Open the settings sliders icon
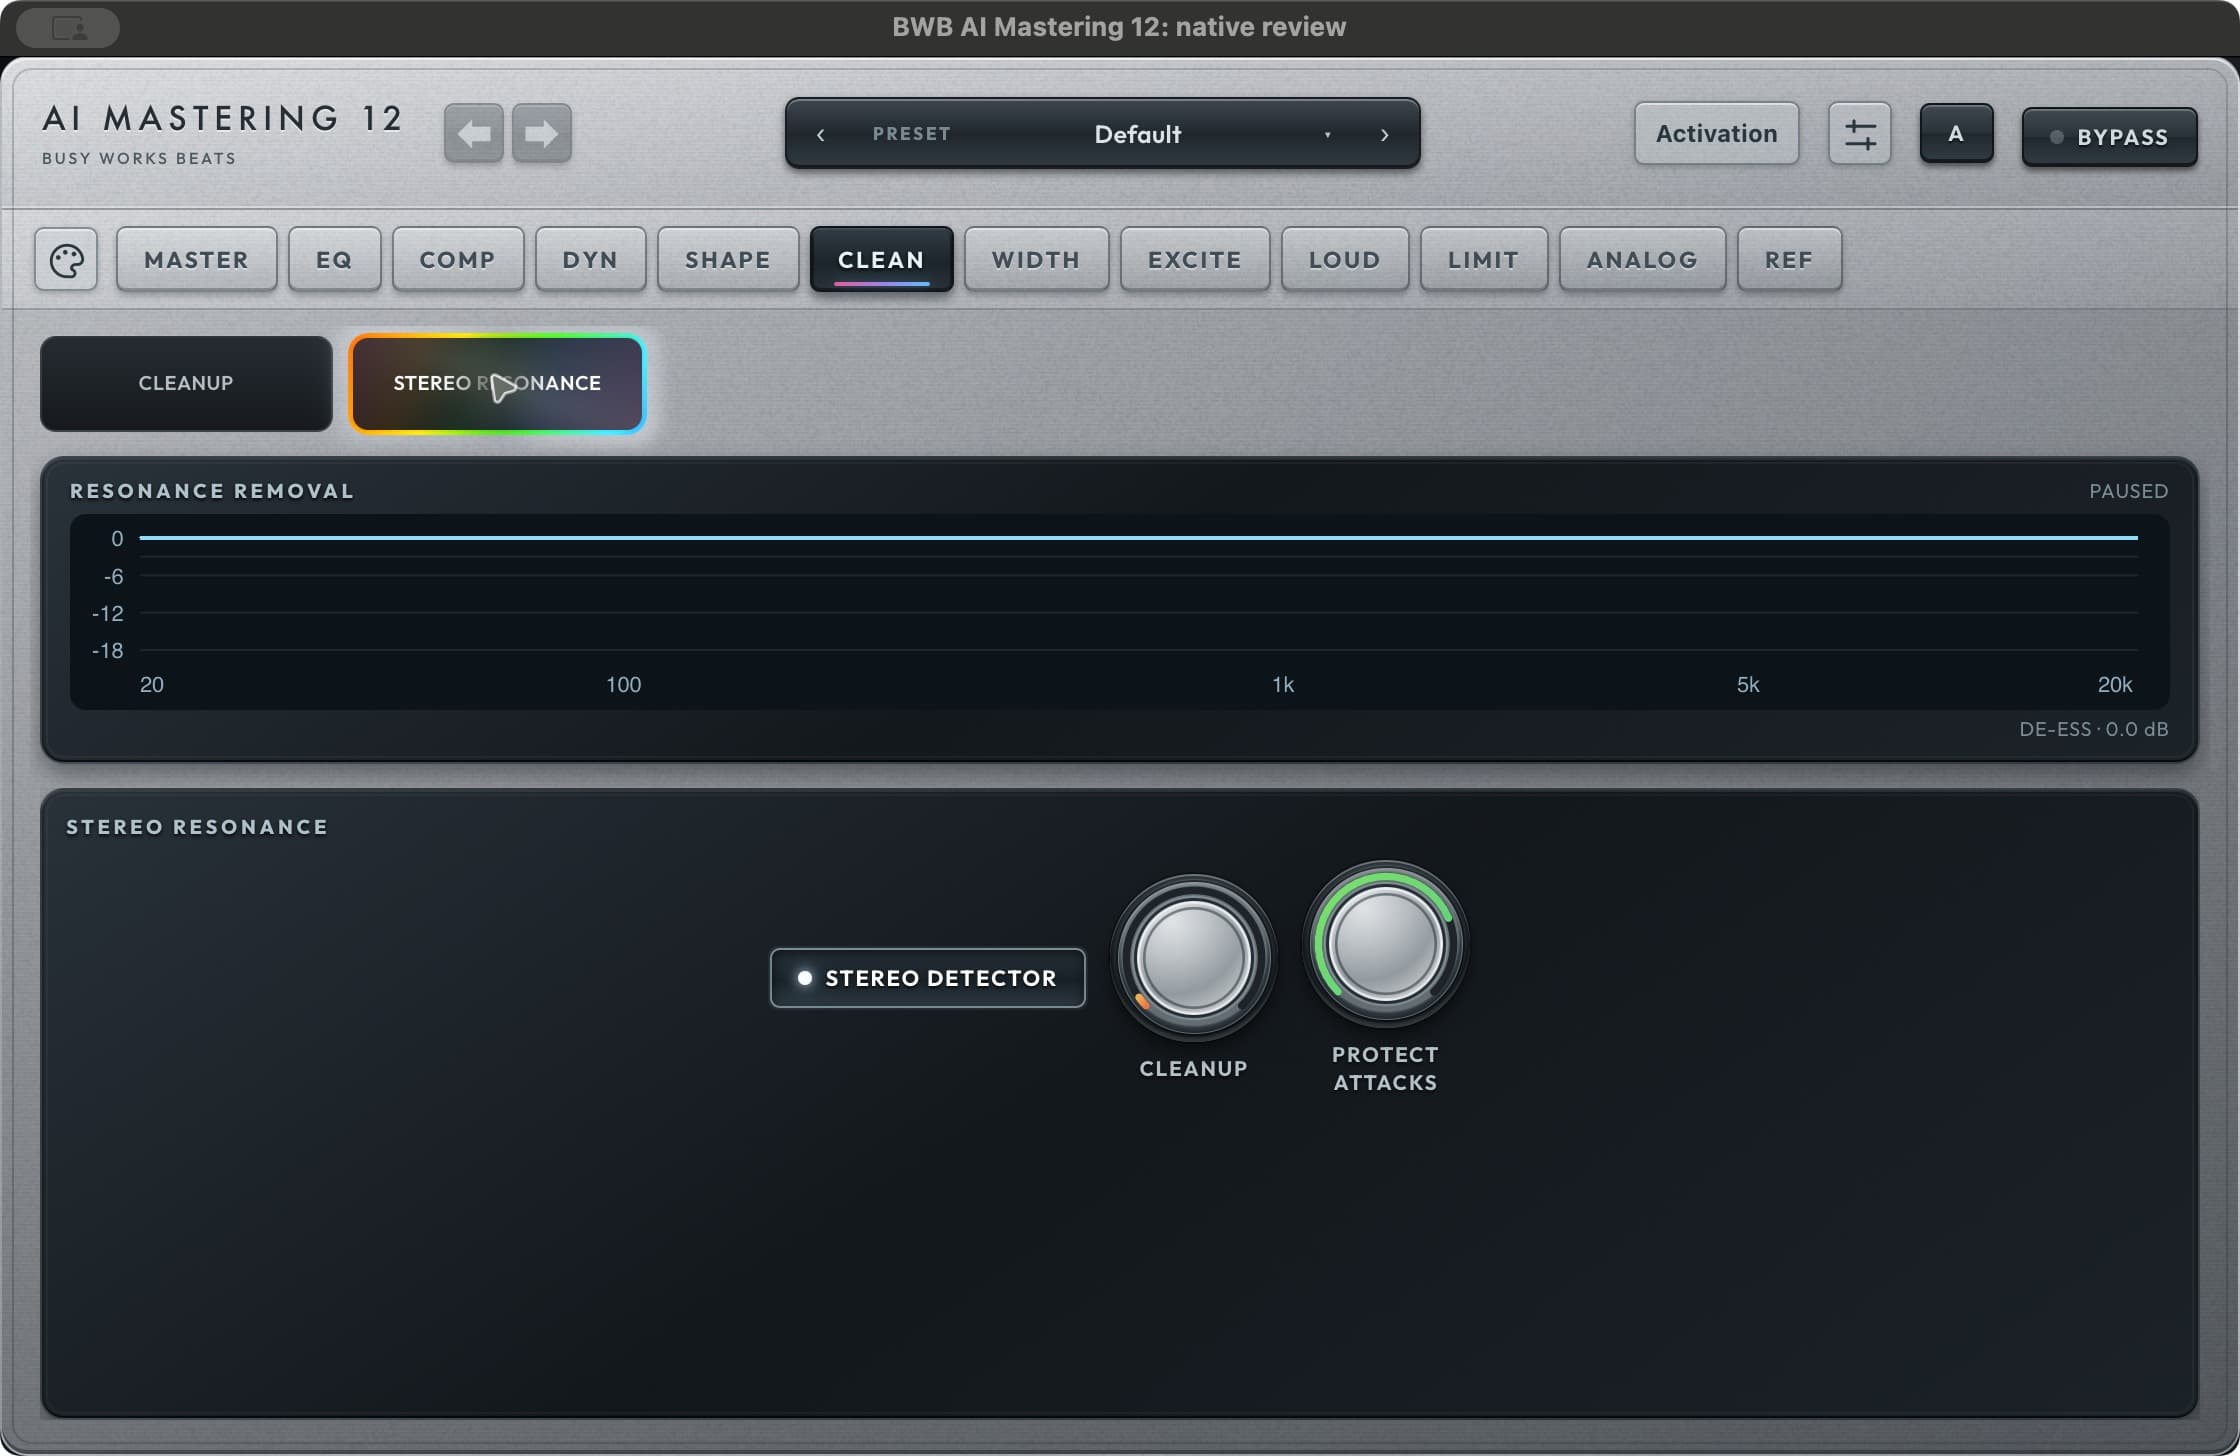 pos(1859,134)
